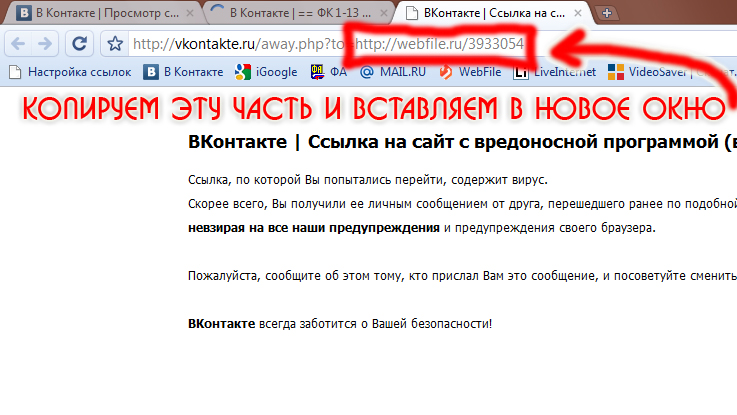The width and height of the screenshot is (737, 415).
Task: Select the 'ВКонтакте | Ссылка на с...' tab
Action: (x=494, y=13)
